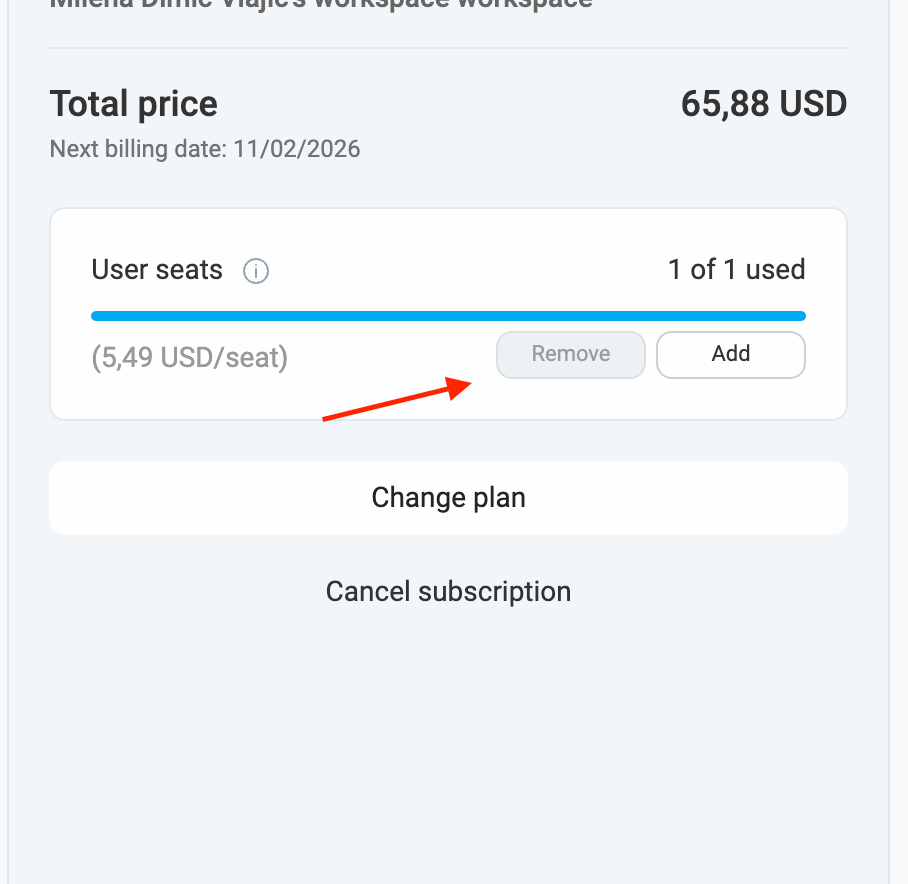Viewport: 908px width, 884px height.
Task: Click the 5,49 USD/seat price text
Action: click(189, 357)
